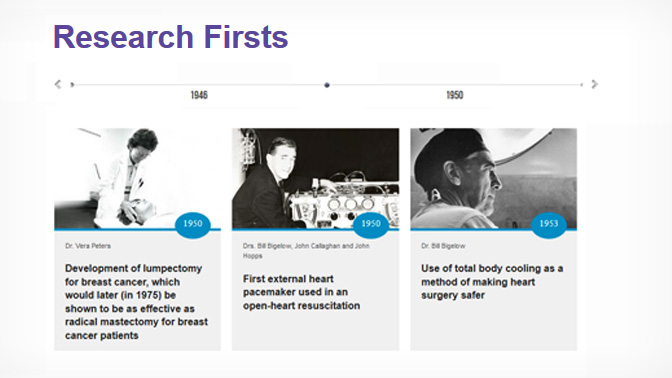Open the Development of lumpectomy description

point(136,302)
